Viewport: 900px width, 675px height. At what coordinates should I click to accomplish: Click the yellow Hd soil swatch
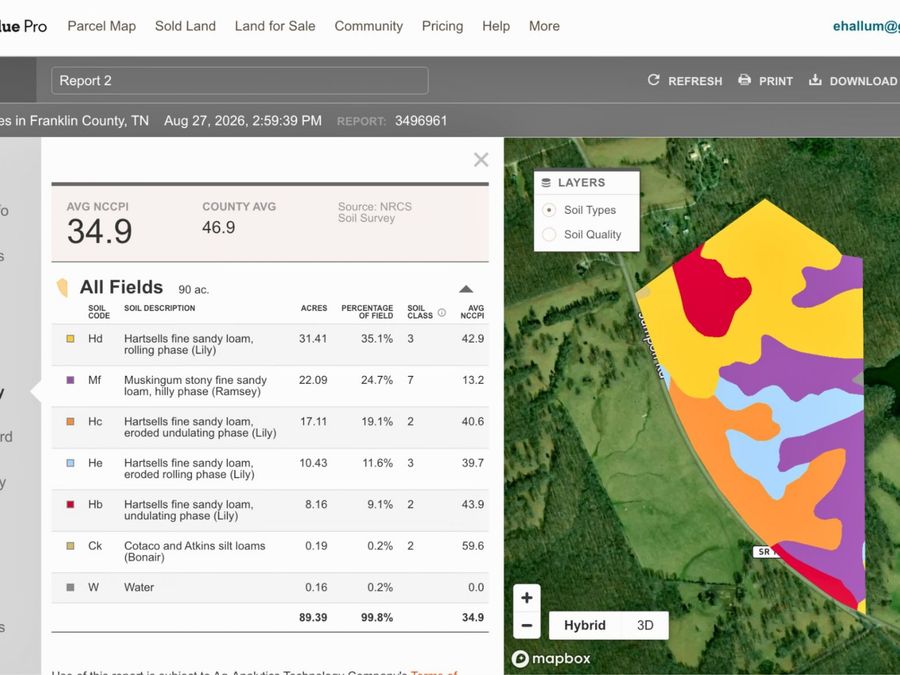70,339
